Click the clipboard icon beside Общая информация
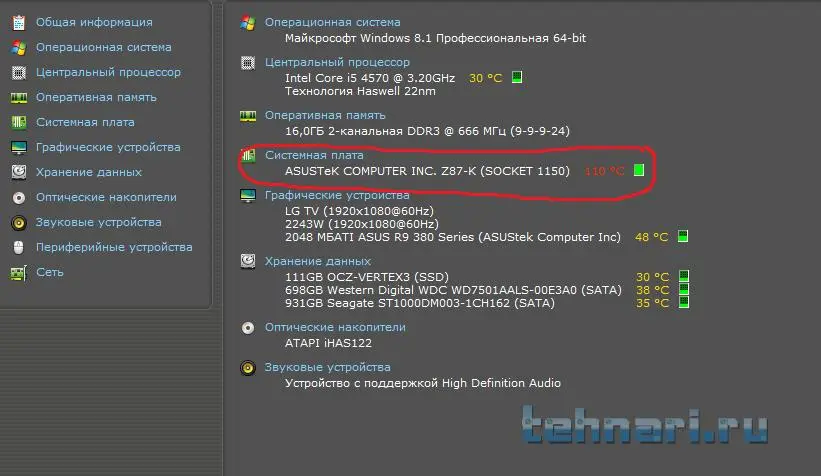This screenshot has width=821, height=476. click(x=19, y=23)
